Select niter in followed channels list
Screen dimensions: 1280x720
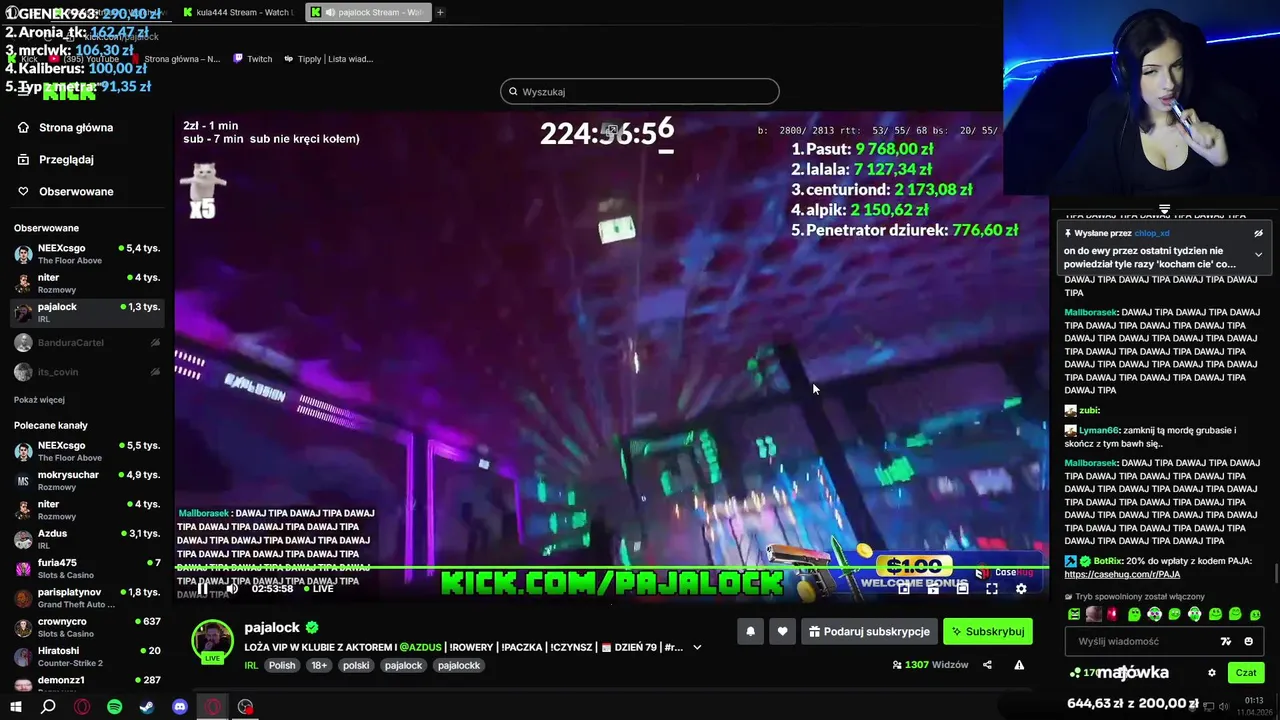(x=88, y=283)
